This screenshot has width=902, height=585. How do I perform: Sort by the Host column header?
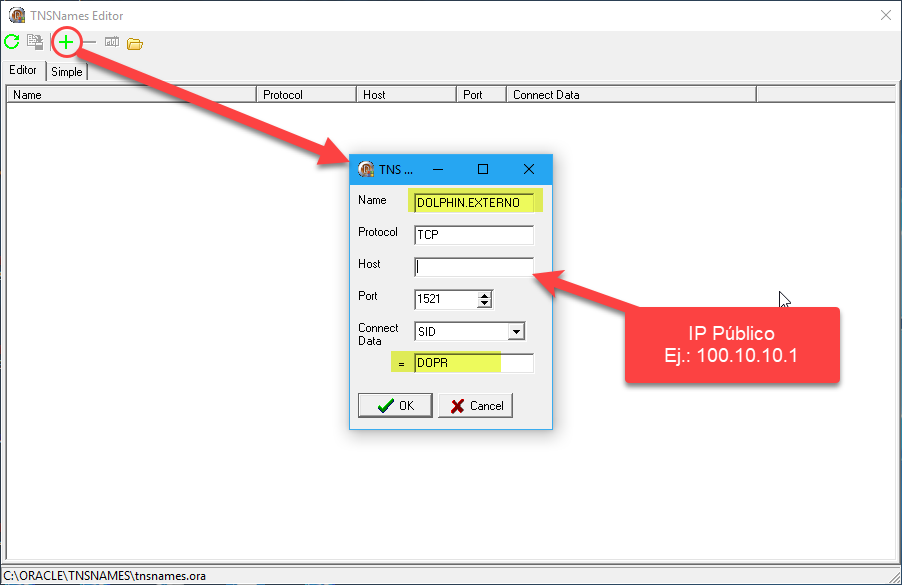click(406, 94)
